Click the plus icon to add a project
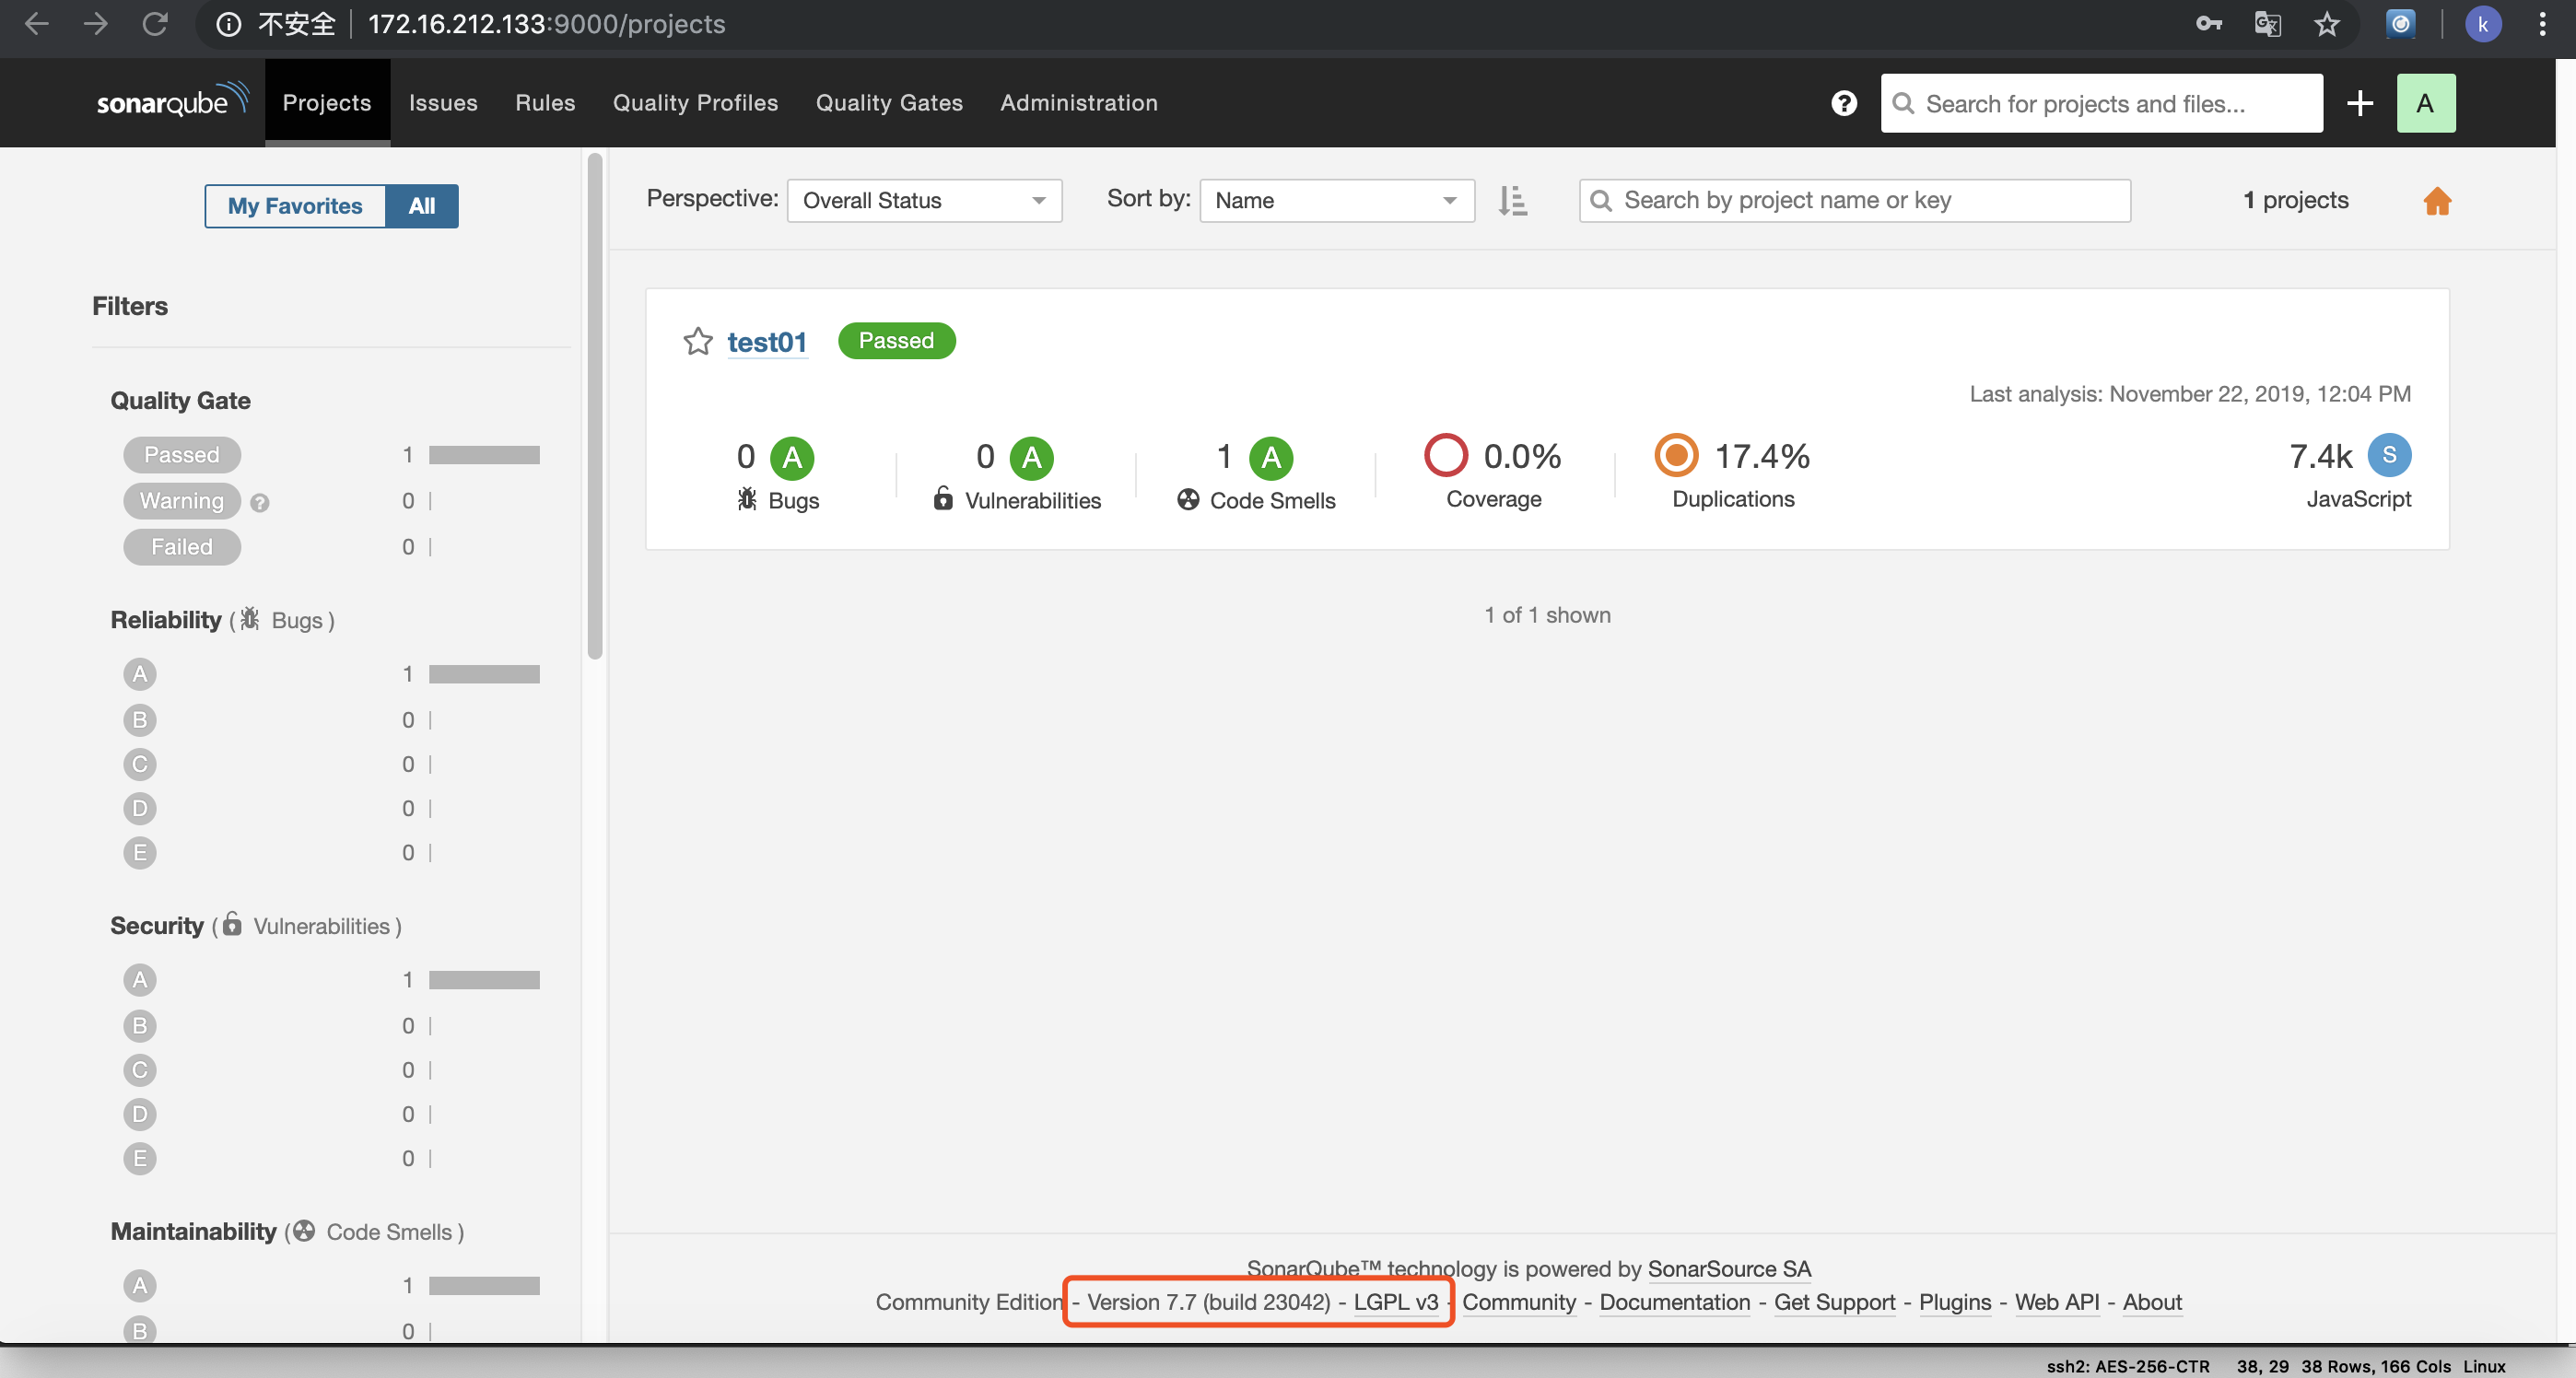This screenshot has height=1378, width=2576. (x=2359, y=103)
